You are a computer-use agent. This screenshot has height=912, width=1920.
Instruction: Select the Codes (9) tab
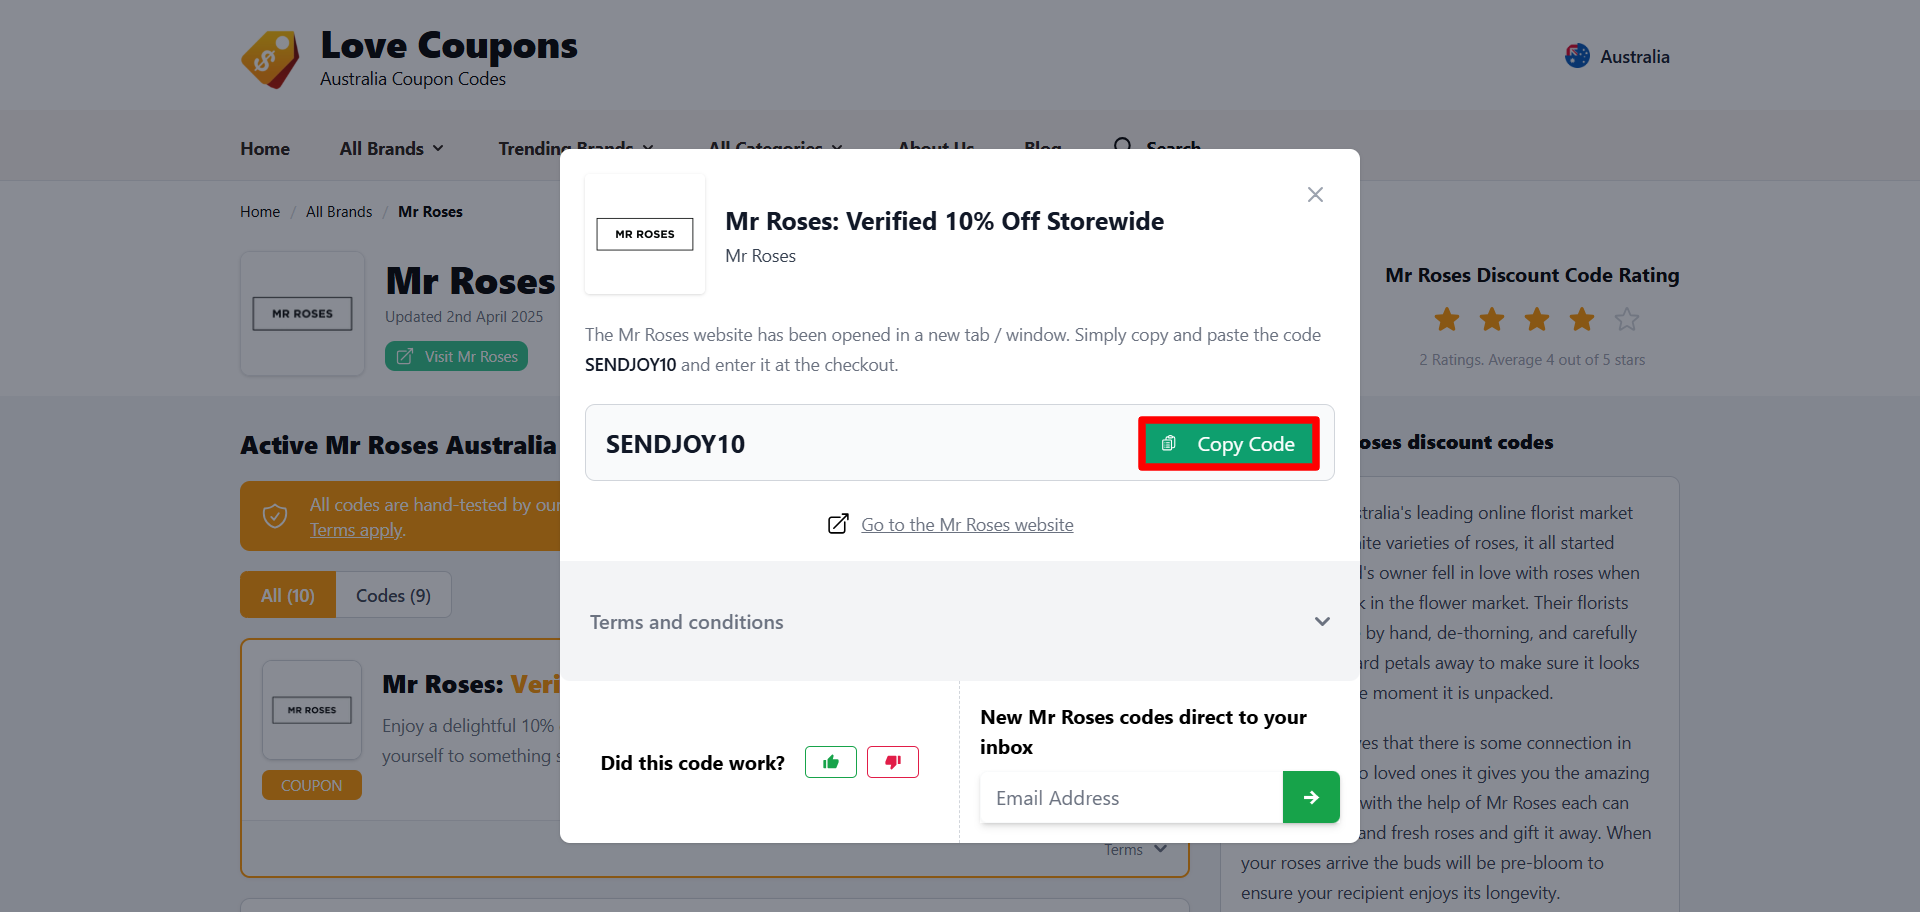pyautogui.click(x=394, y=595)
